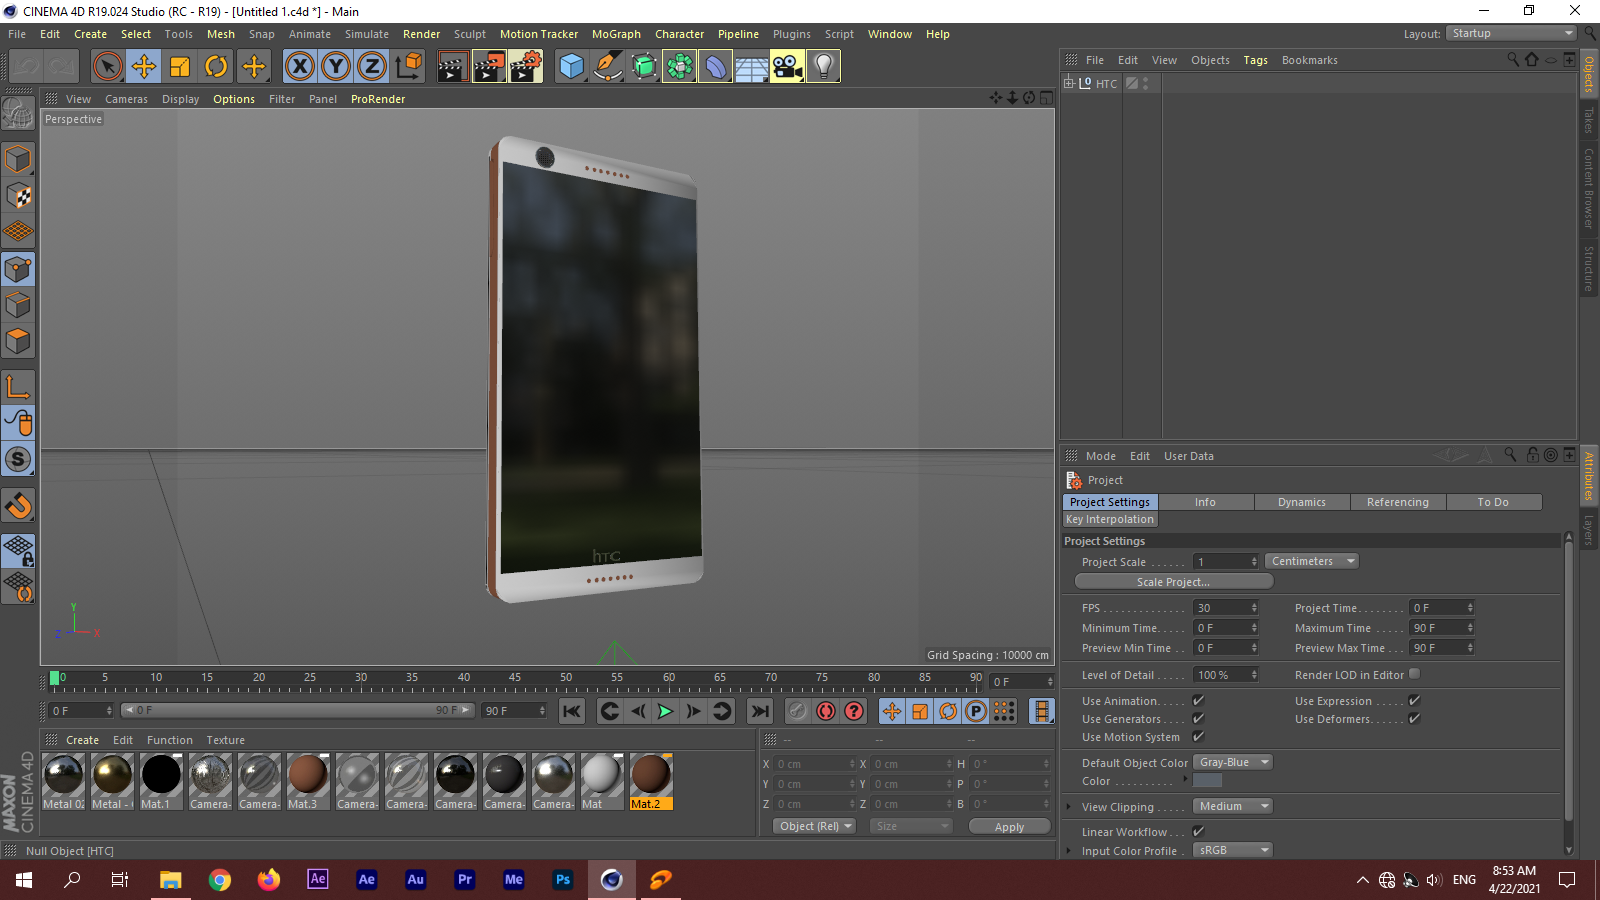Select the Live Selection tool
Viewport: 1600px width, 900px height.
coord(107,67)
